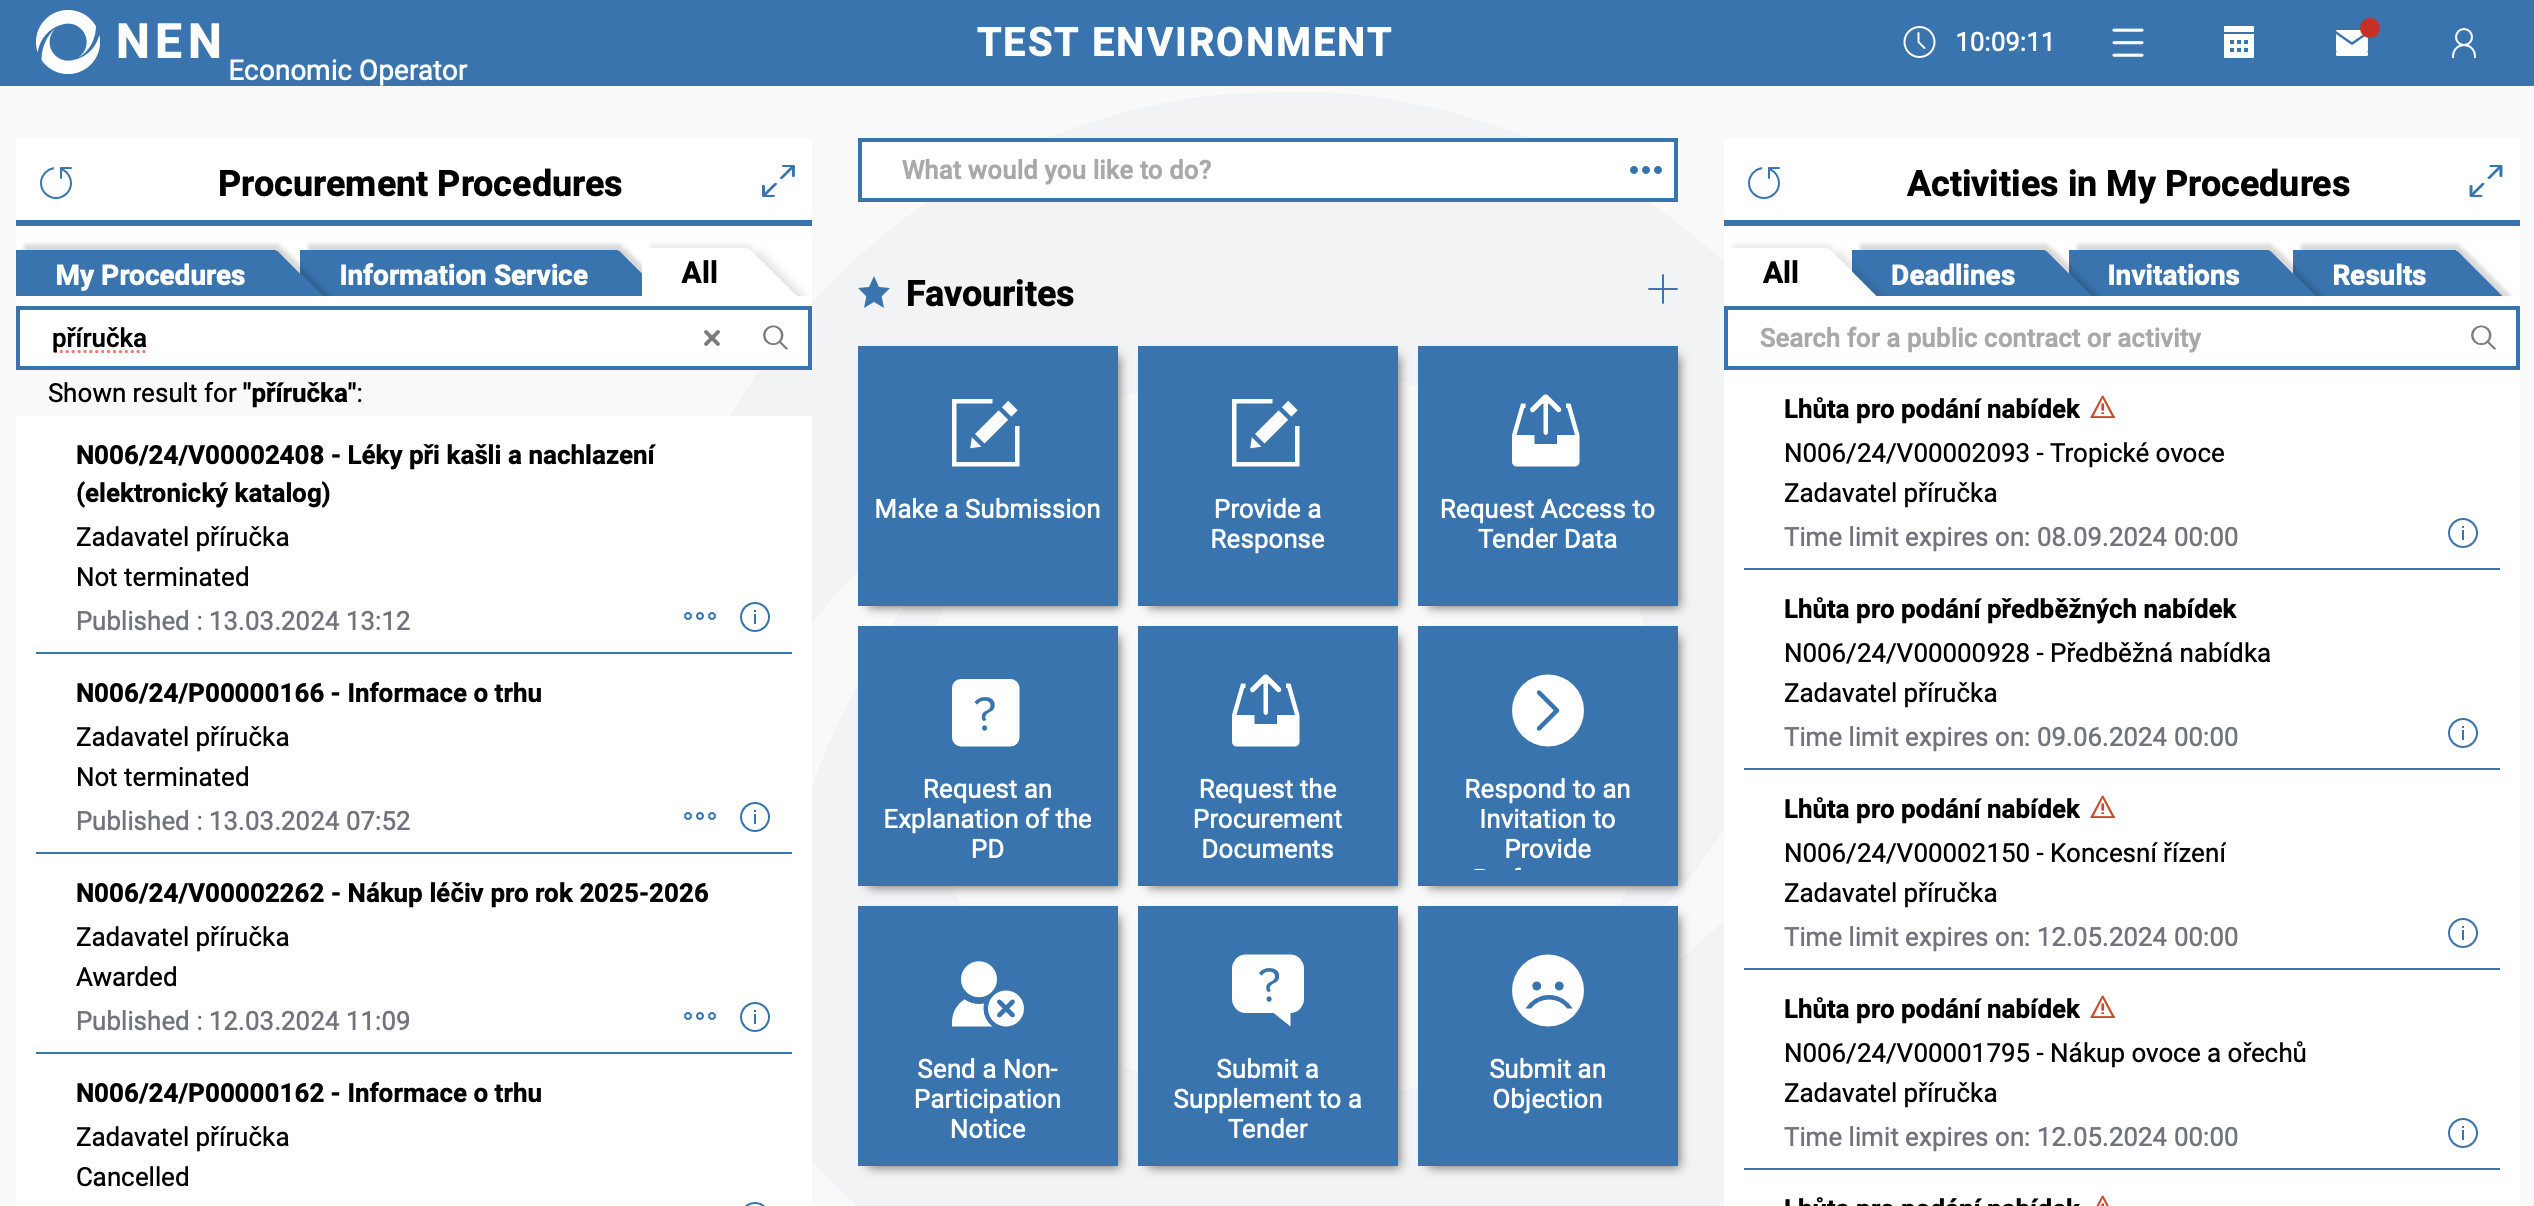The image size is (2534, 1206).
Task: Clear the příručka search text
Action: 712,338
